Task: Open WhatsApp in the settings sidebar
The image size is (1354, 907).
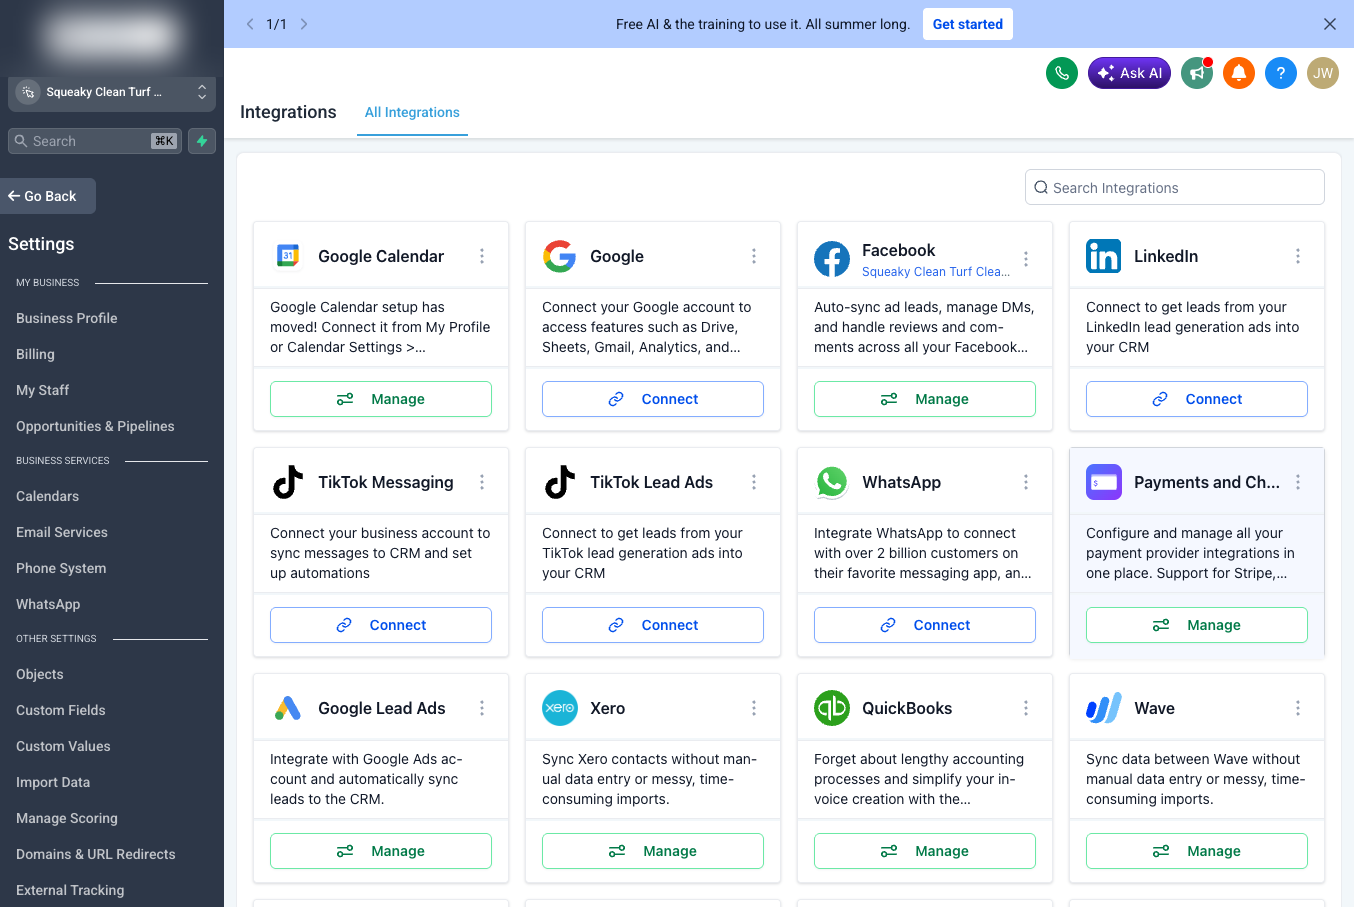Action: pyautogui.click(x=48, y=604)
